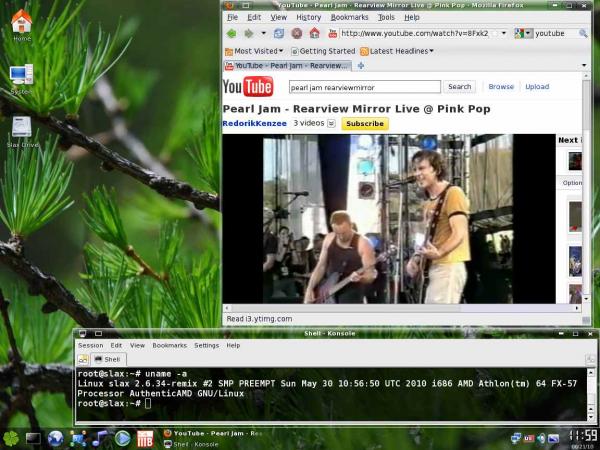Open the back/forward history dropdown arrow
The height and width of the screenshot is (450, 600).
[x=264, y=33]
